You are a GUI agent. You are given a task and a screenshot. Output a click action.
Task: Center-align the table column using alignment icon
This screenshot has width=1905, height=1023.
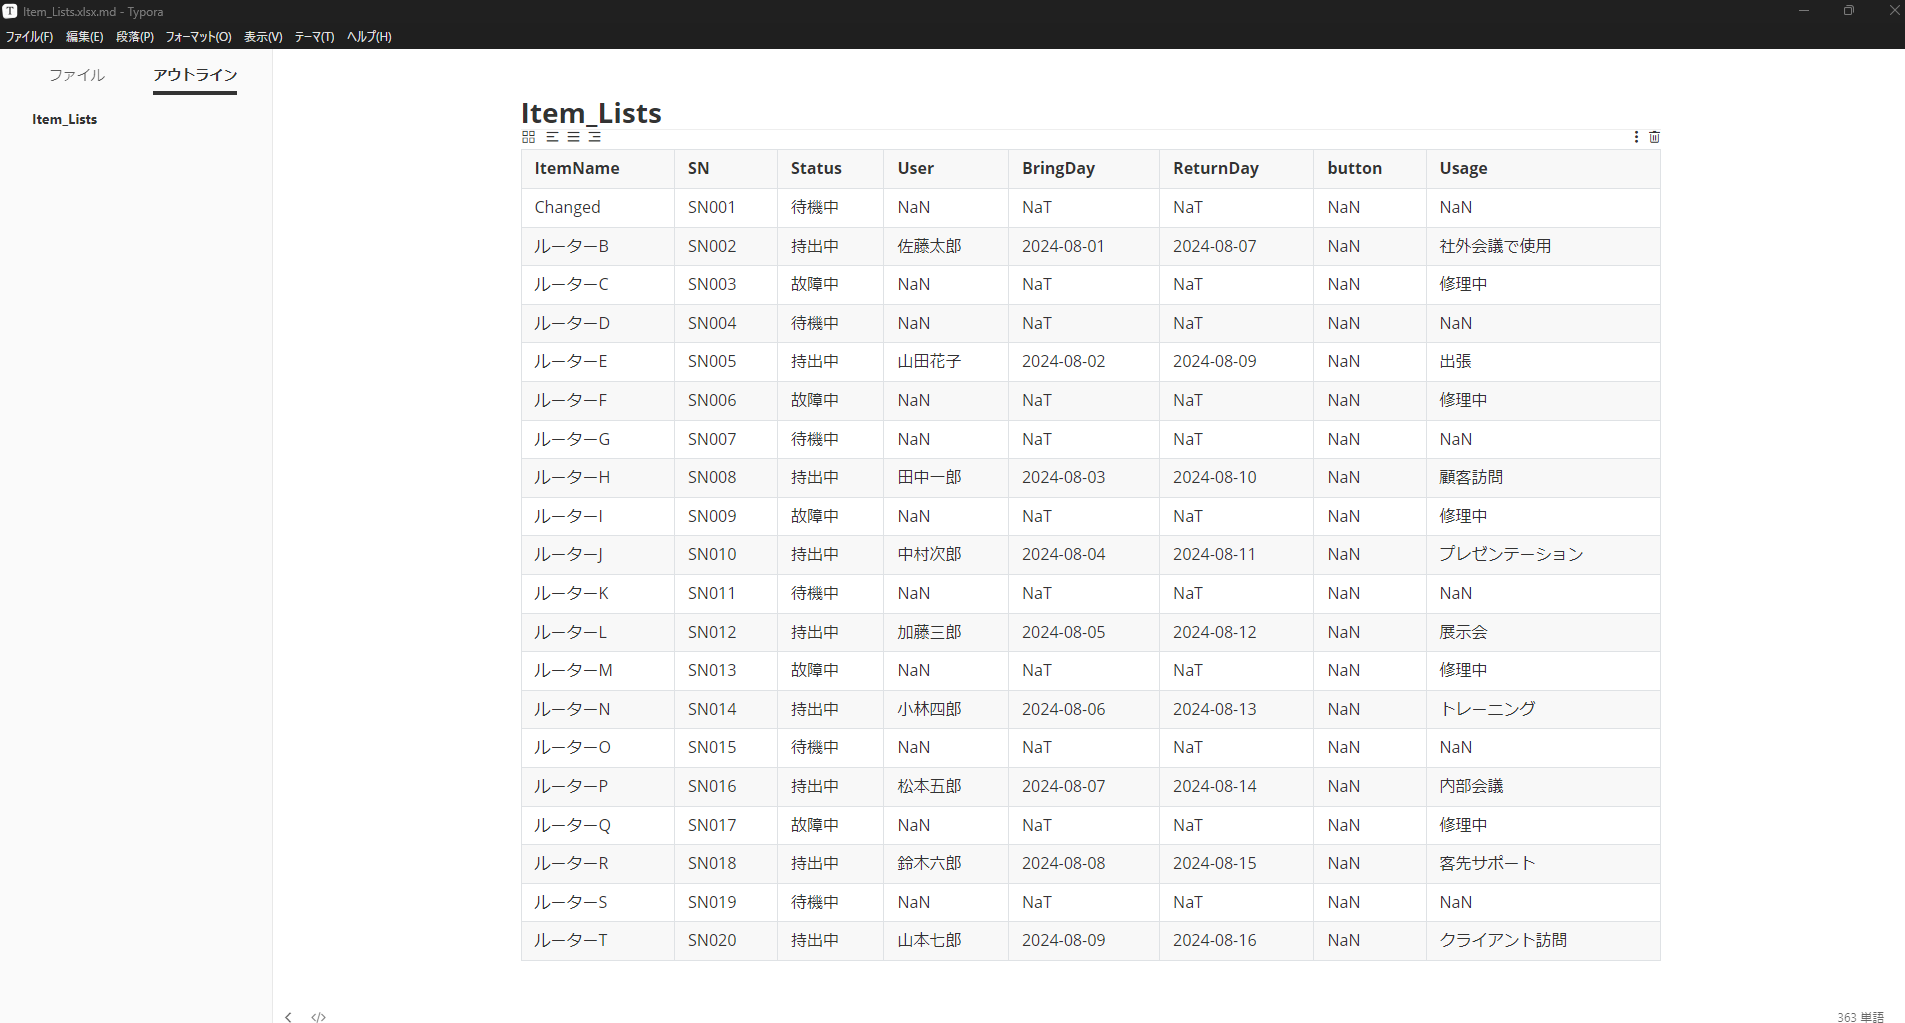(x=572, y=137)
